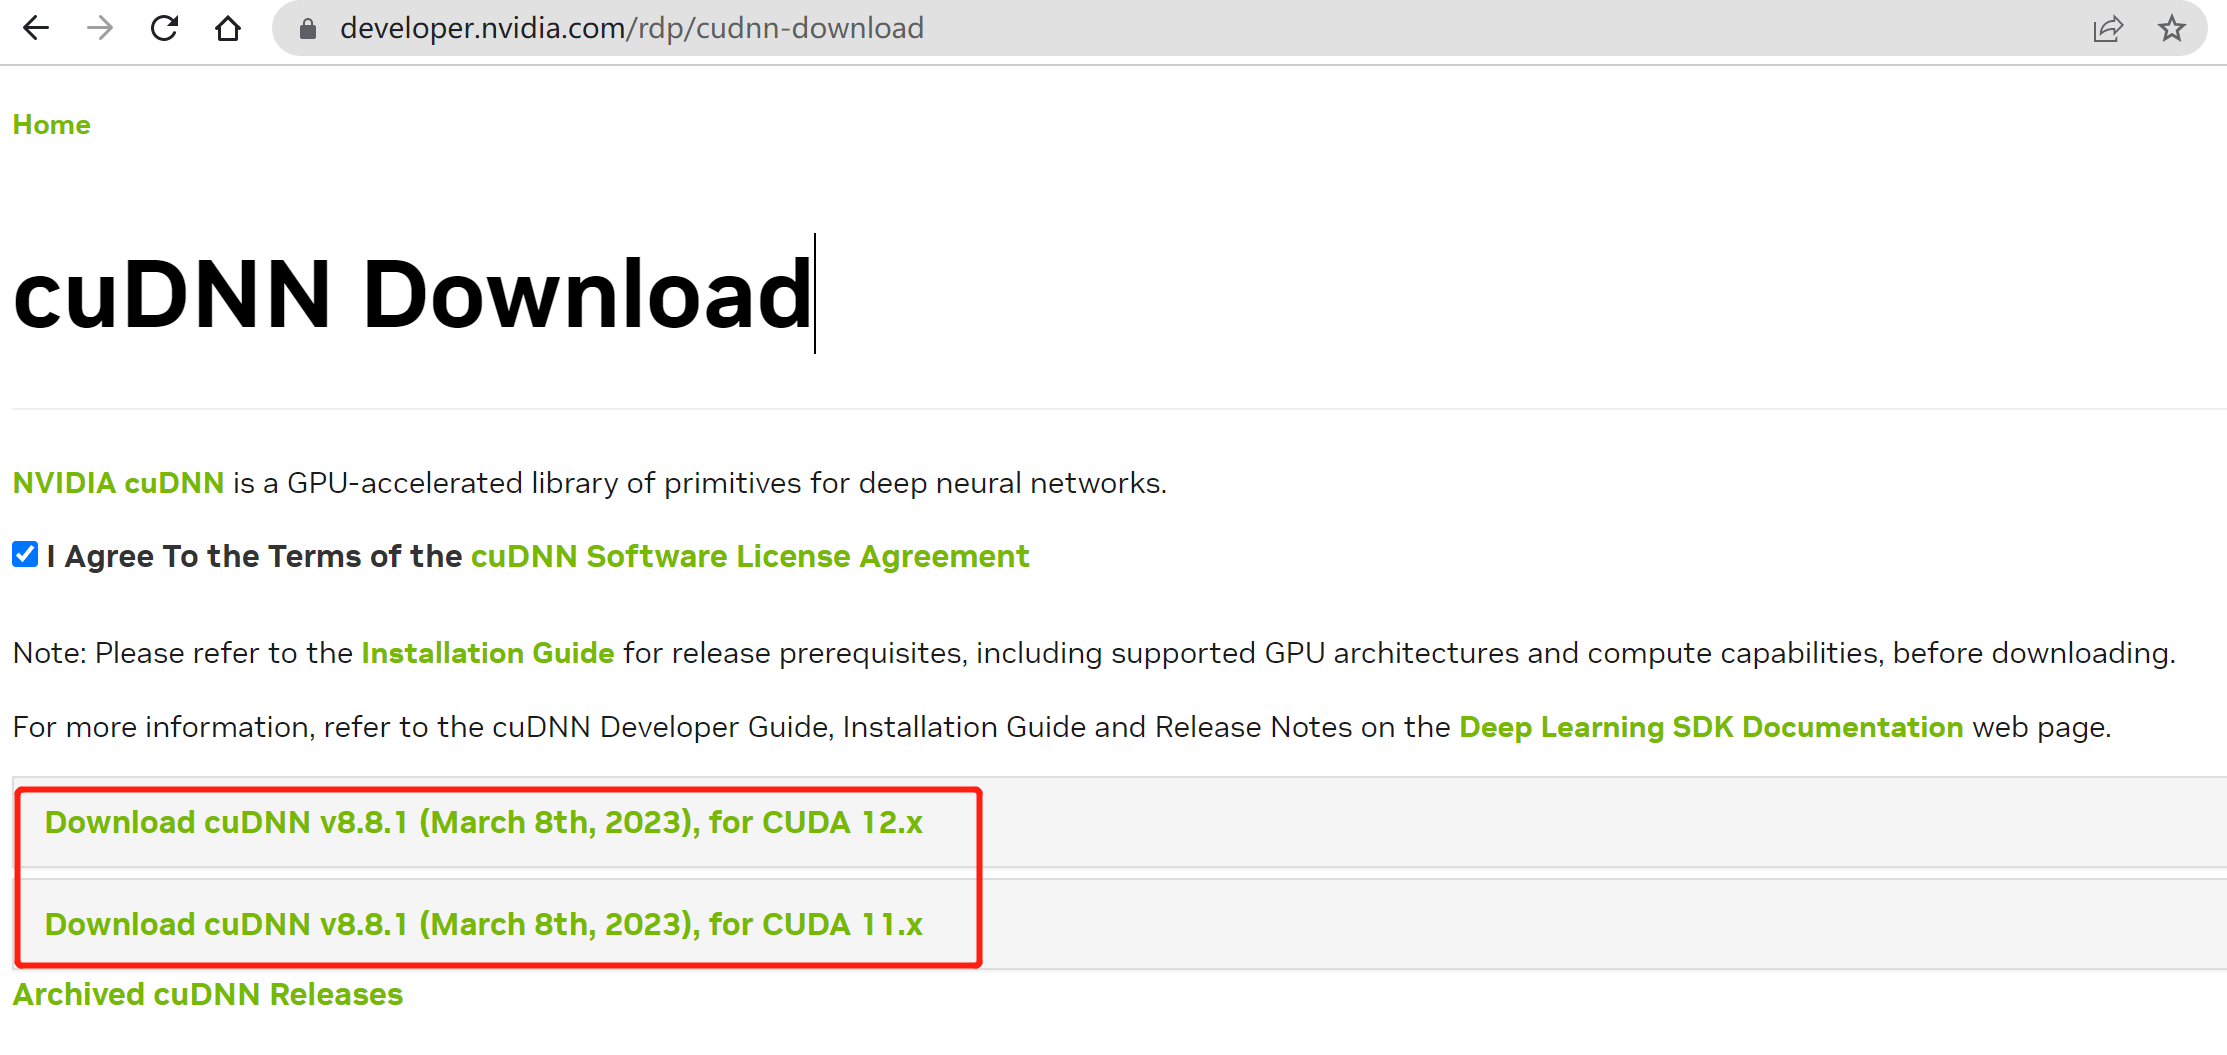Click the browser forward arrow
The image size is (2227, 1055).
click(100, 28)
